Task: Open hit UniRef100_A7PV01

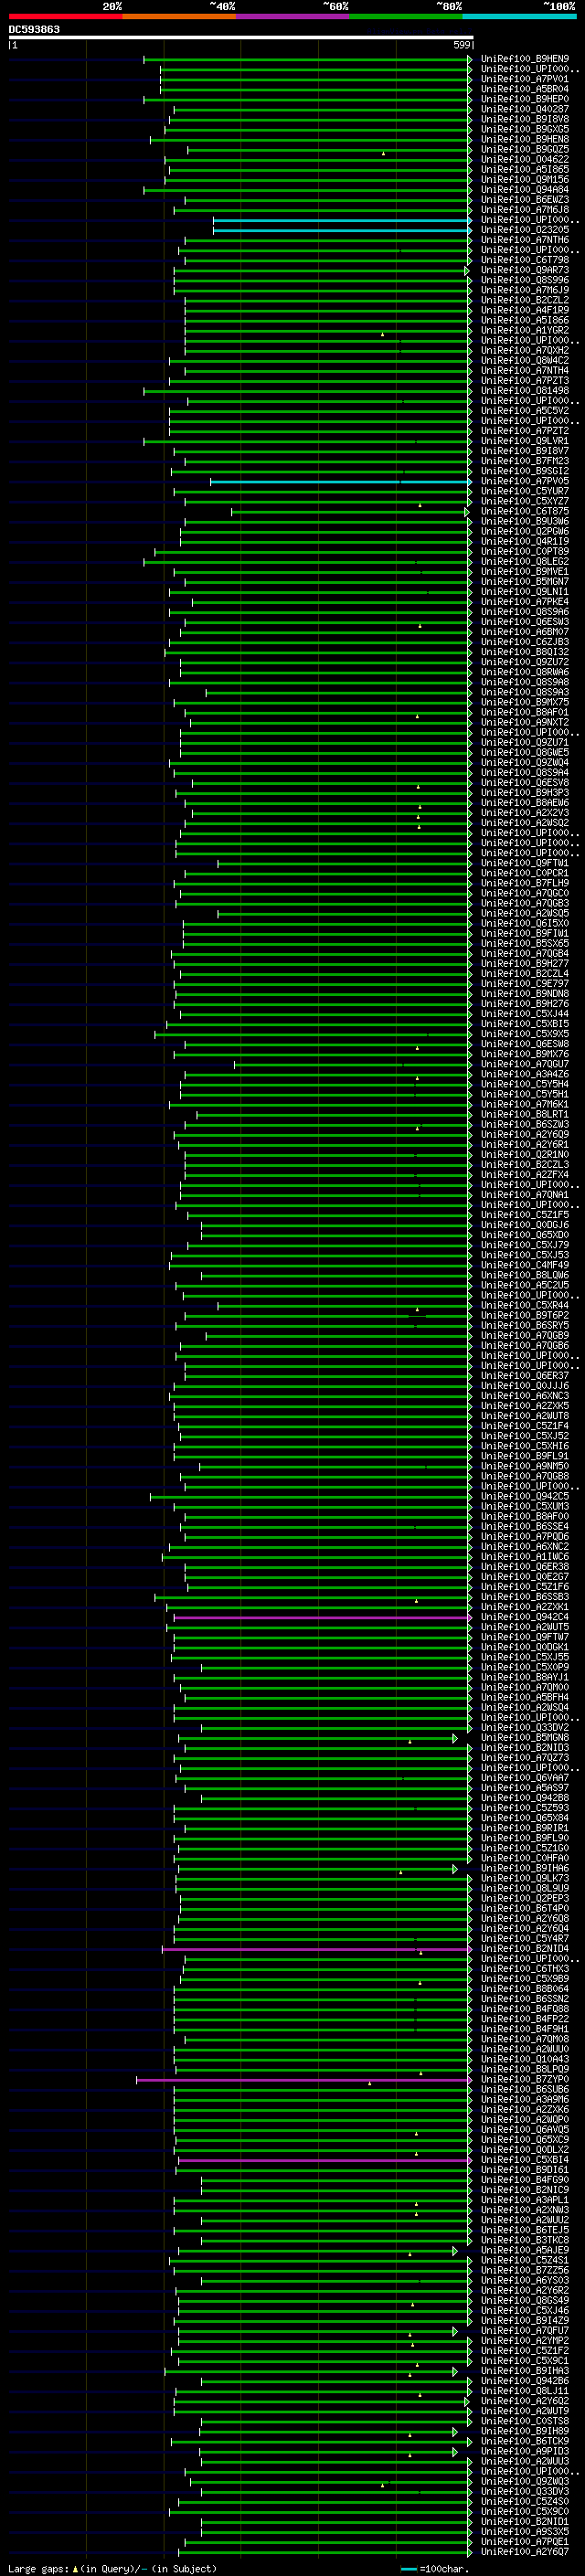Action: 524,79
